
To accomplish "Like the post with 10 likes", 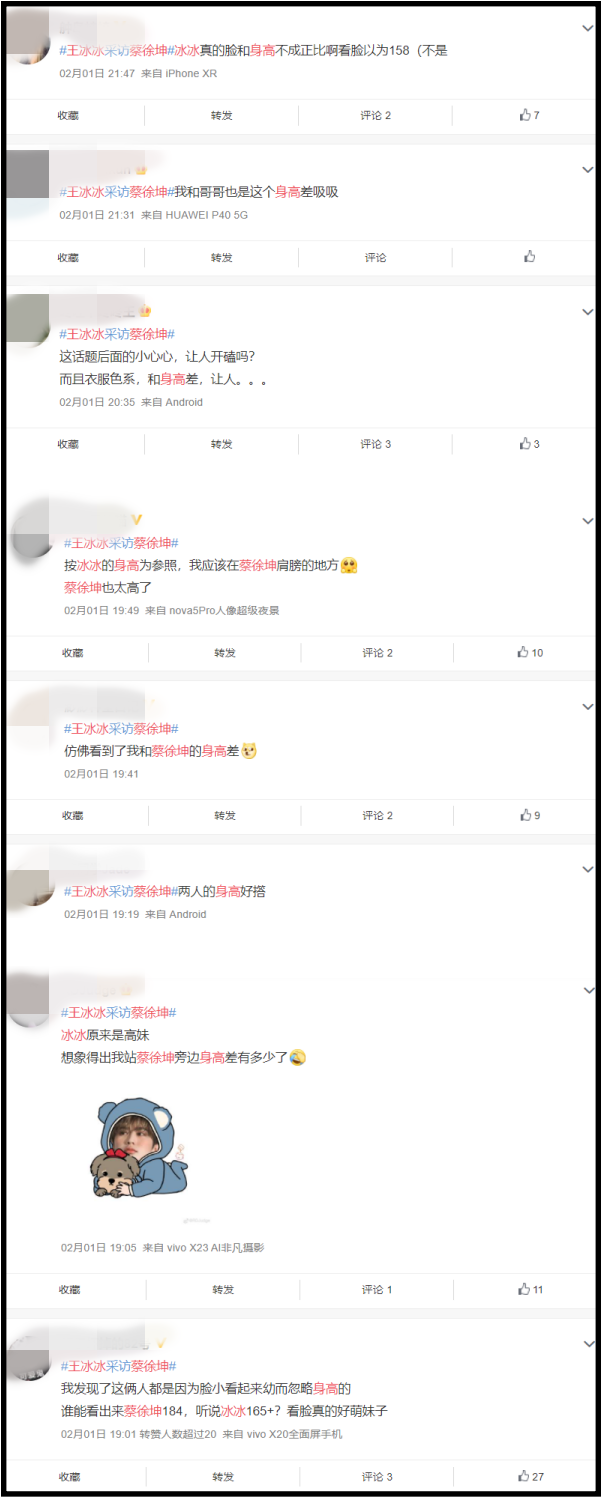I will click(530, 653).
